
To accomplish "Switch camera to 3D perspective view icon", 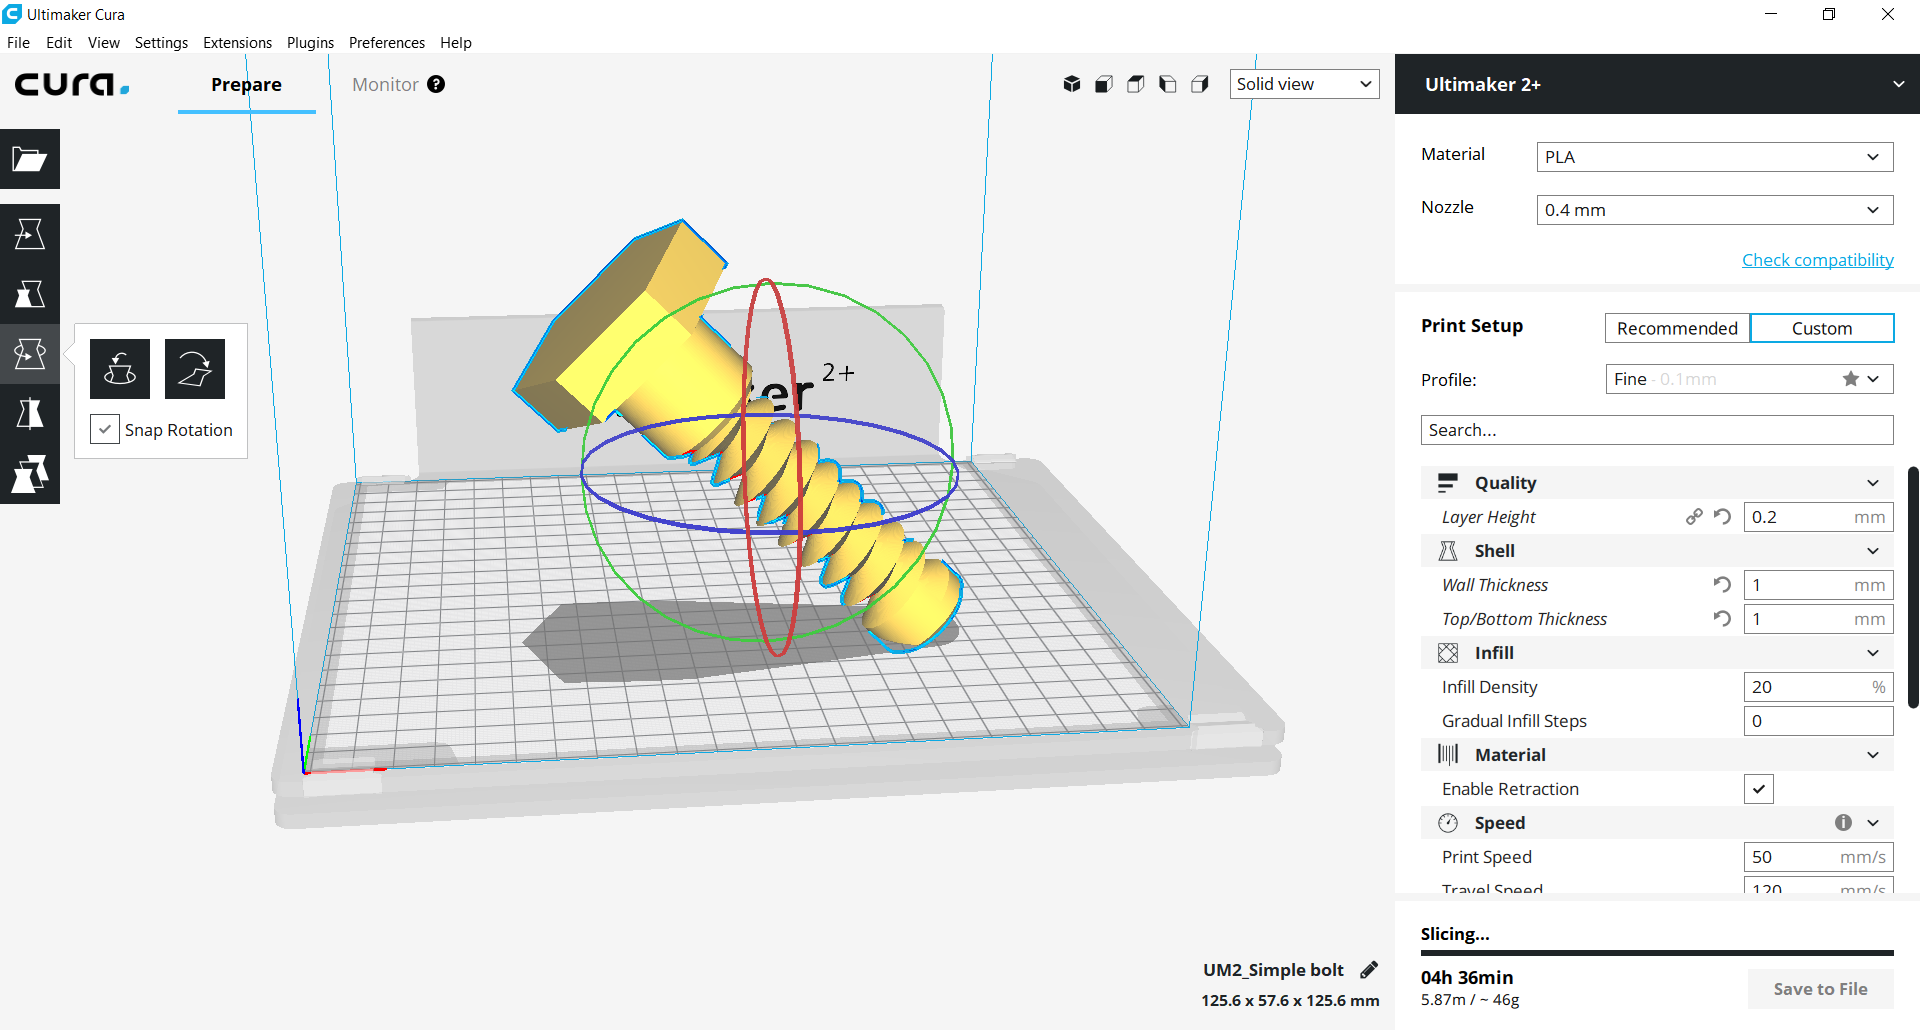I will point(1072,84).
